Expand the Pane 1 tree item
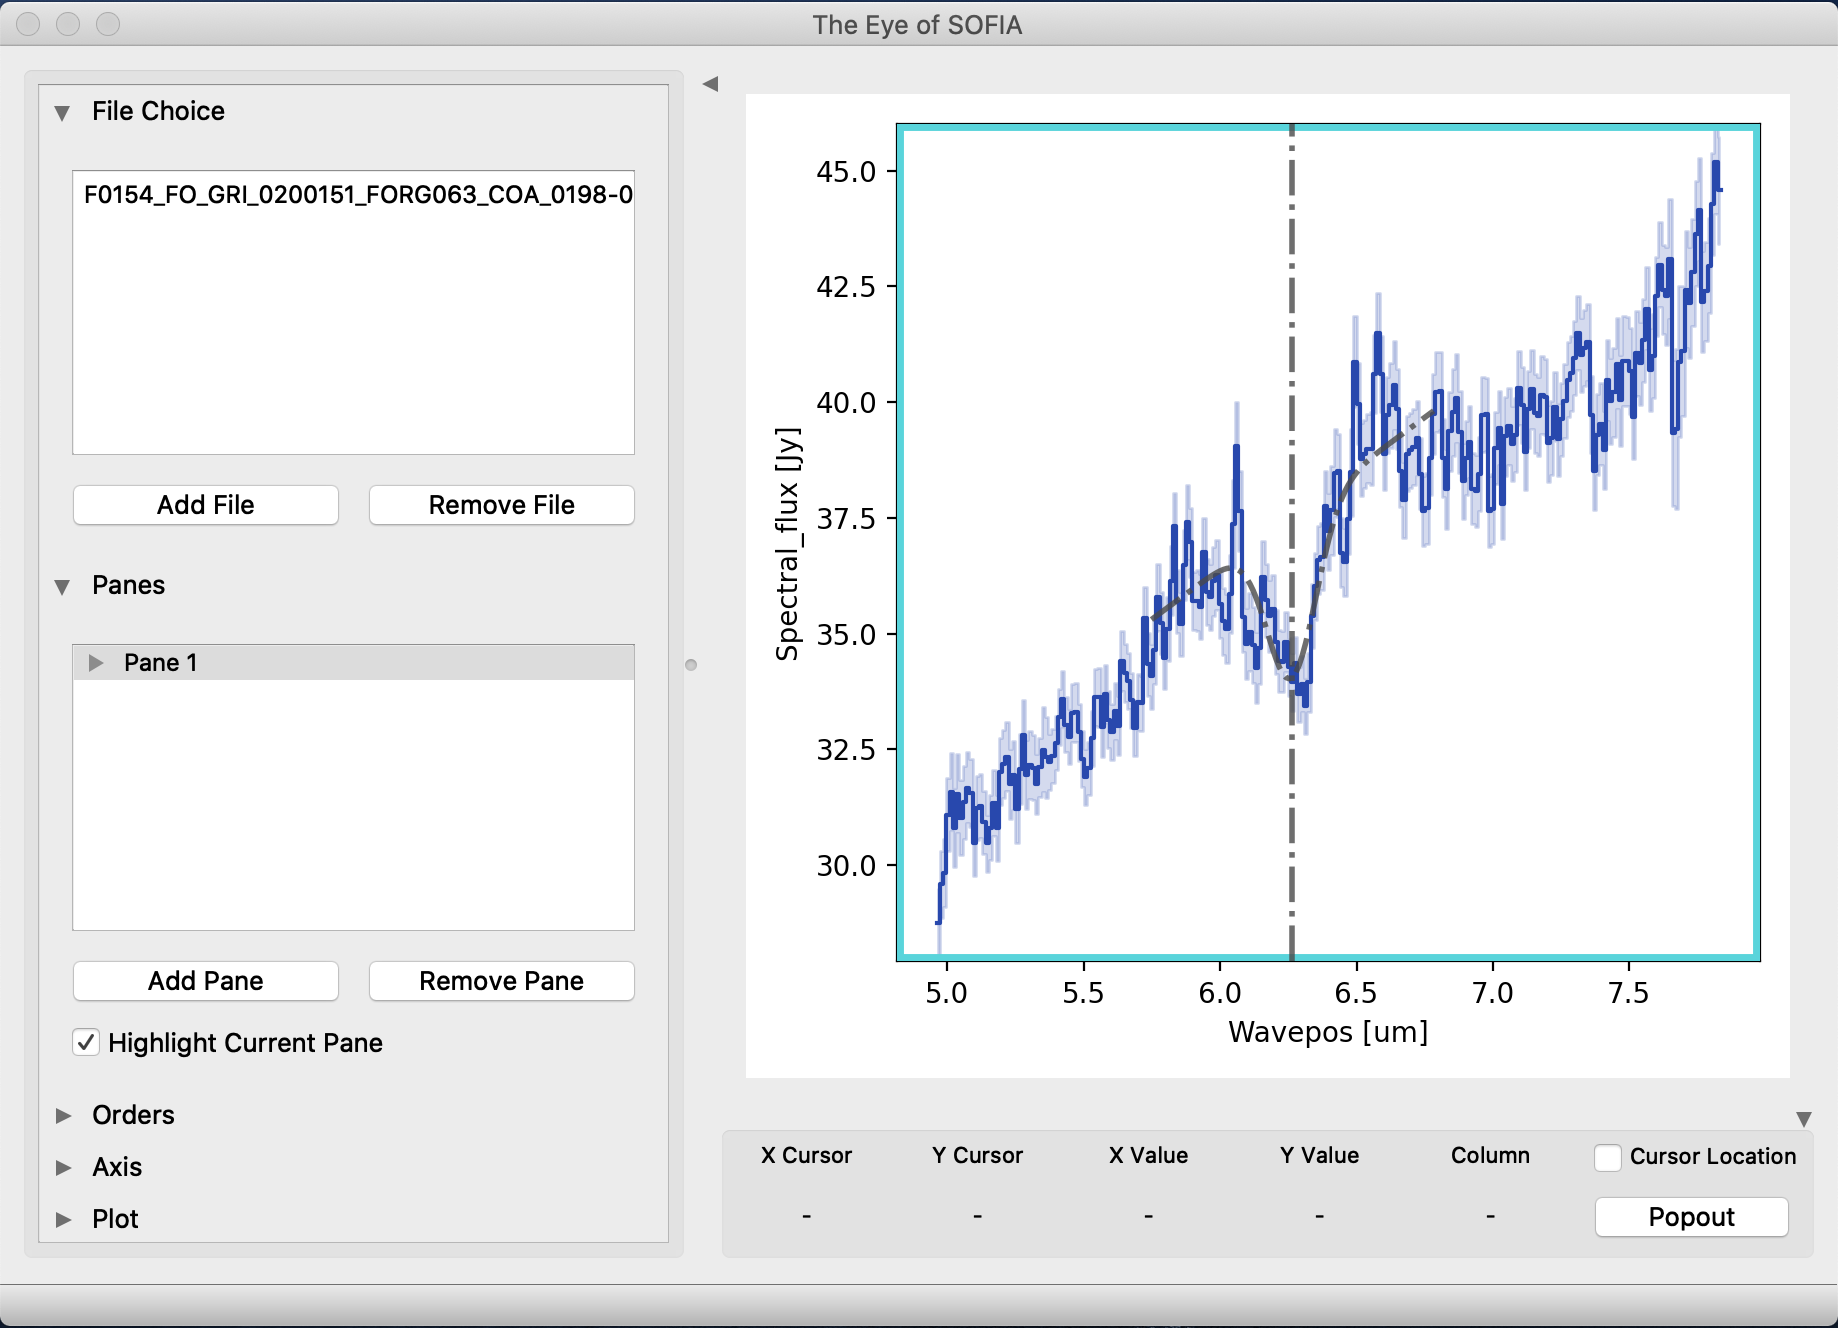 pos(96,663)
